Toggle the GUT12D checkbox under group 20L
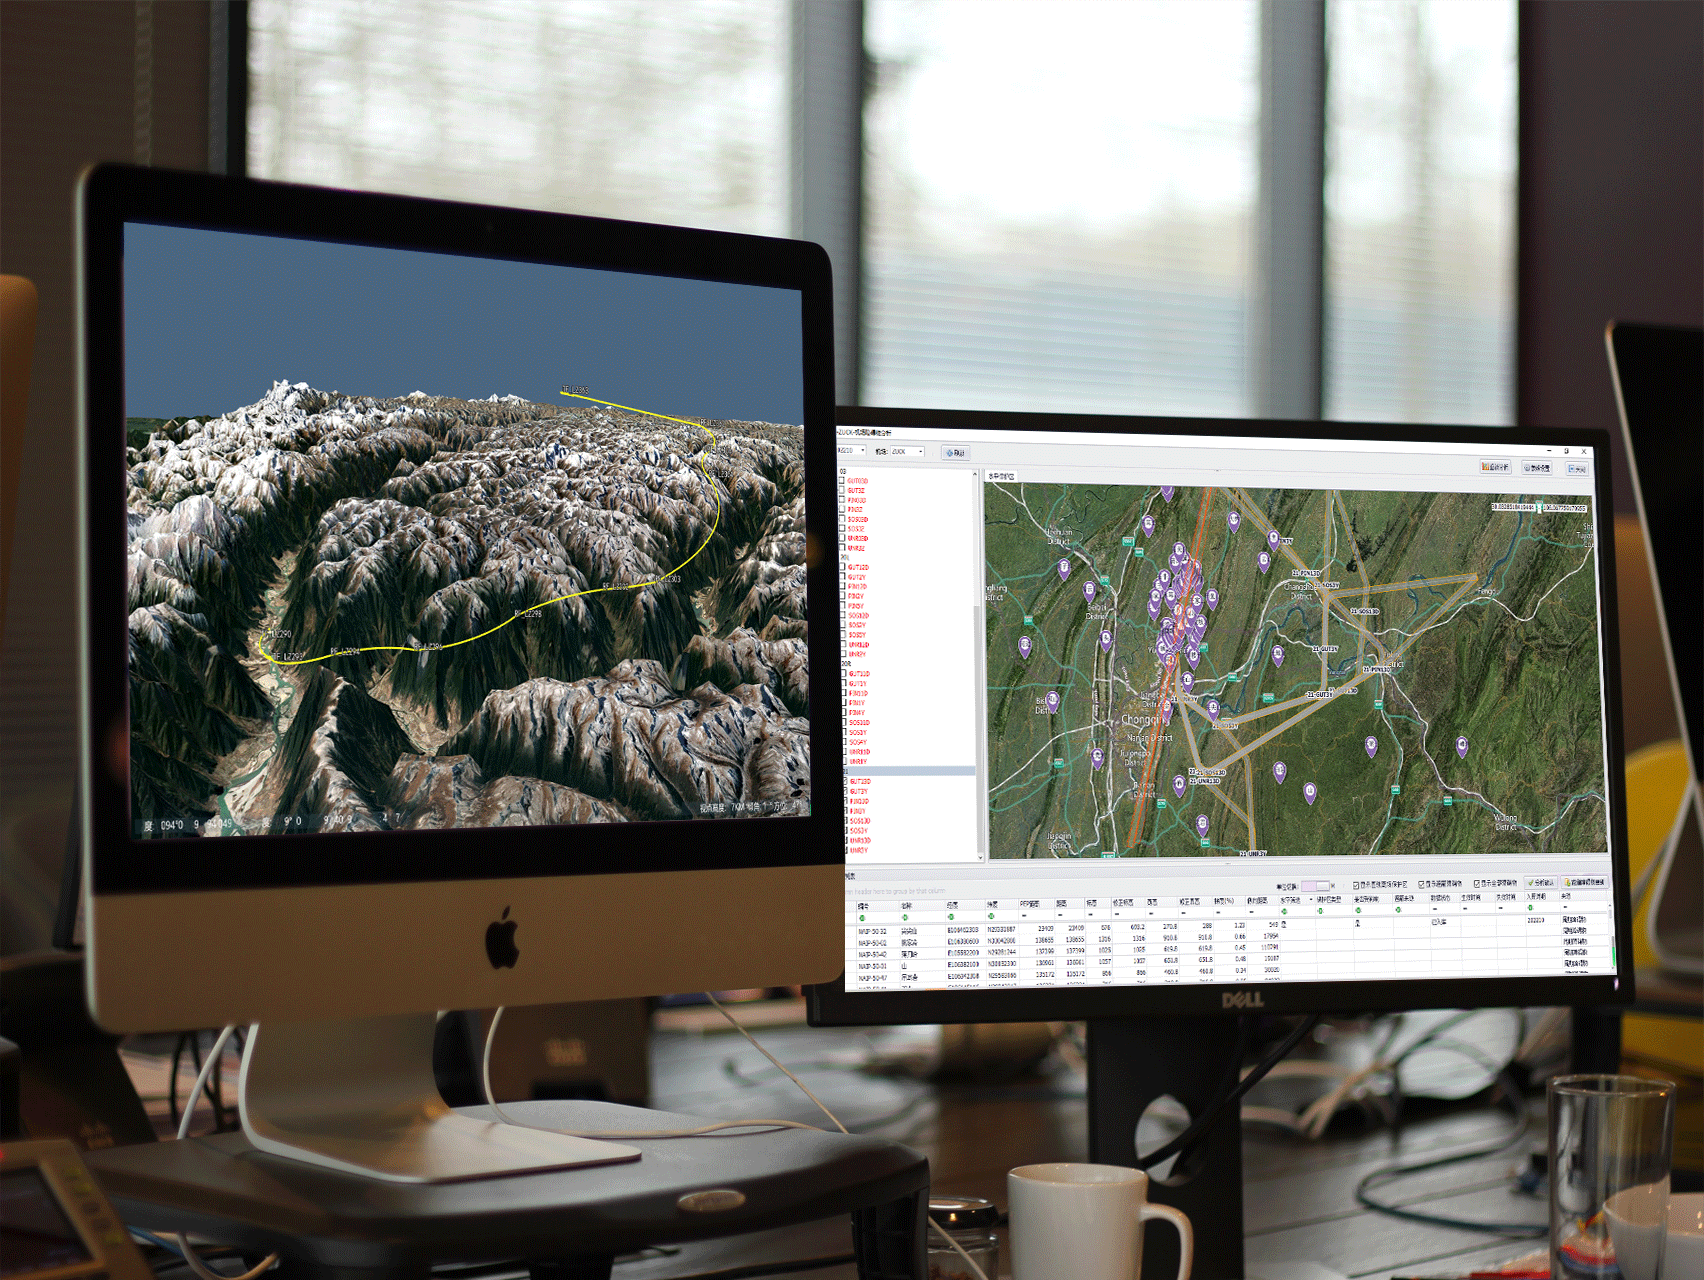Viewport: 1704px width, 1280px height. tap(843, 567)
